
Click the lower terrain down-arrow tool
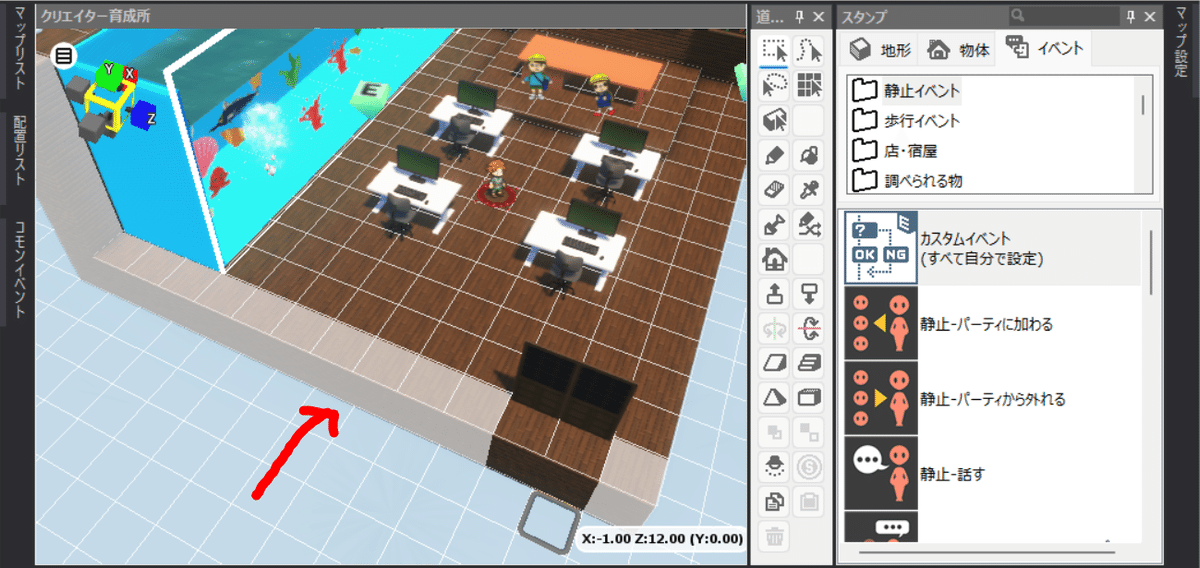[810, 294]
